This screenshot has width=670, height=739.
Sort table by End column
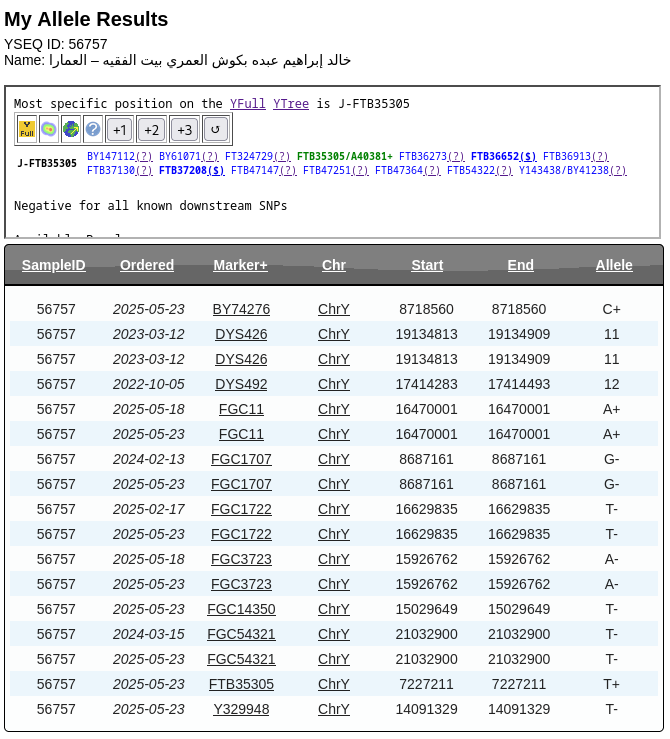pos(520,265)
